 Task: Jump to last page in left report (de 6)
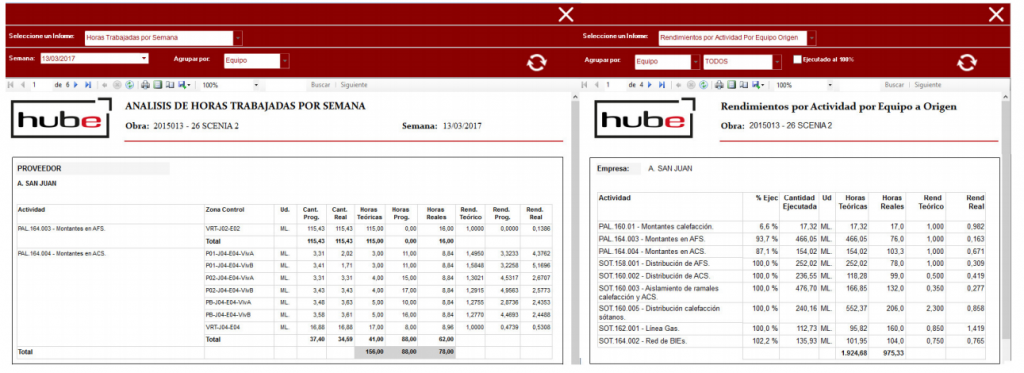point(88,85)
